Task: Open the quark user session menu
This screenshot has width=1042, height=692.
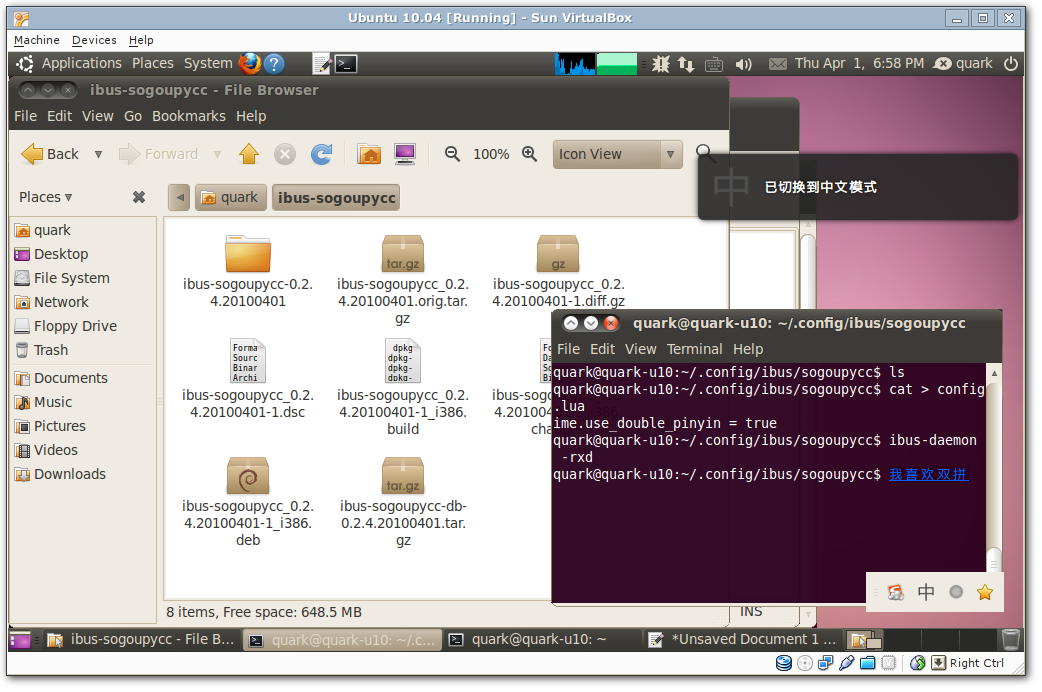Action: click(963, 64)
